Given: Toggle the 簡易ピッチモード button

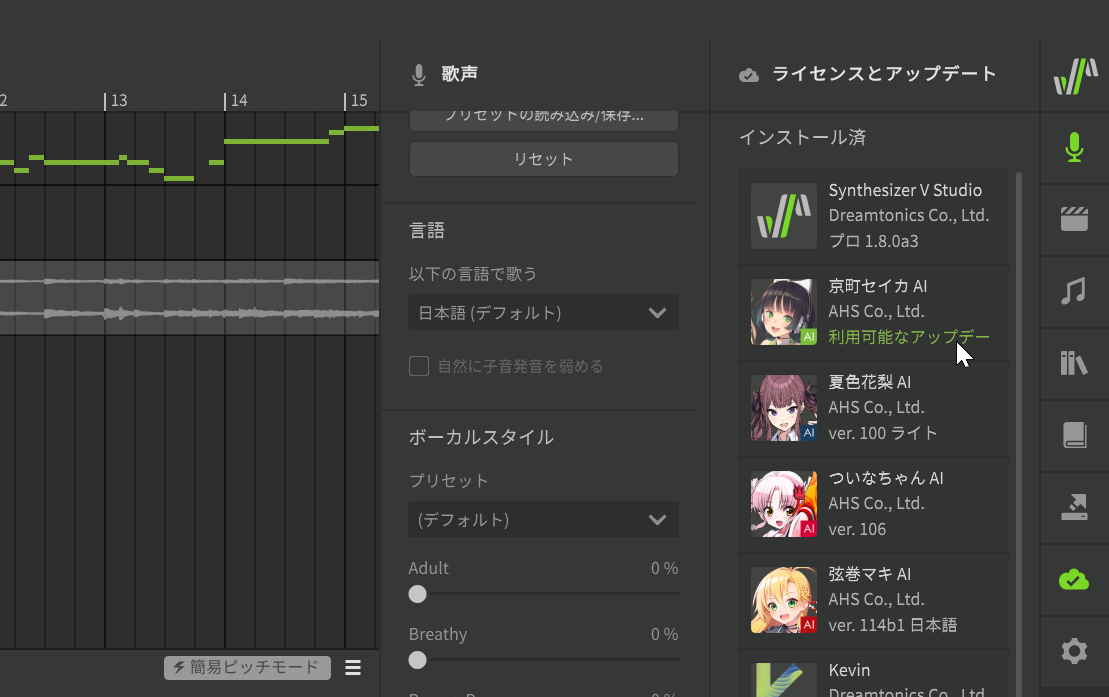Looking at the screenshot, I should 247,668.
